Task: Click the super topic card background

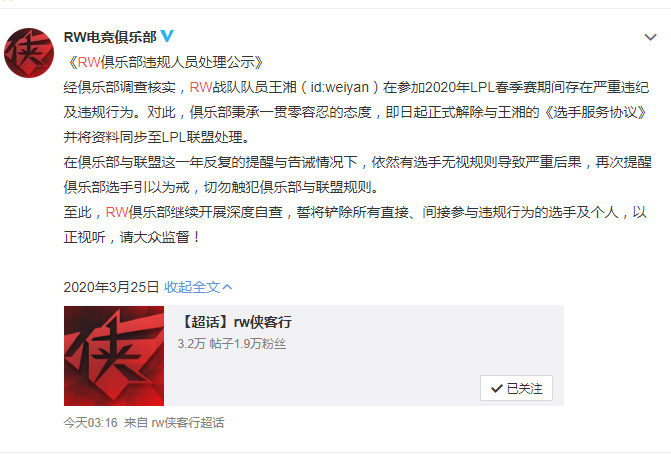Action: (x=364, y=356)
